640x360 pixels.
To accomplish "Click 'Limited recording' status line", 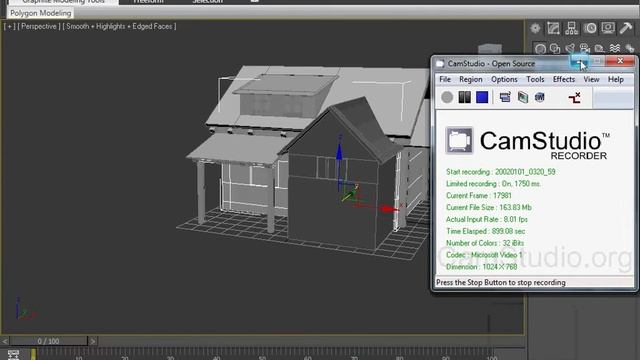I will coord(493,184).
